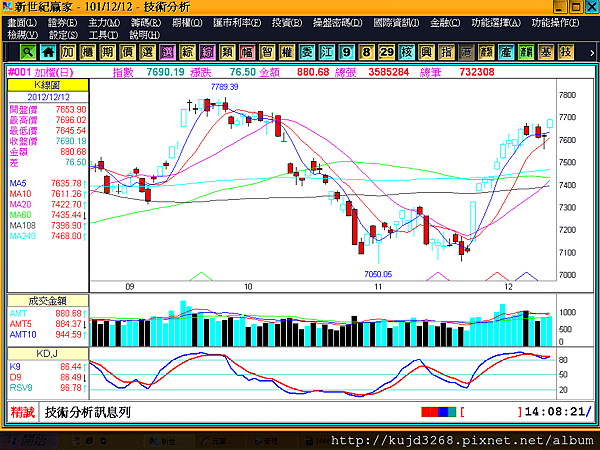Click the cyan 產 toolbar icon
600x450 pixels.
point(505,52)
